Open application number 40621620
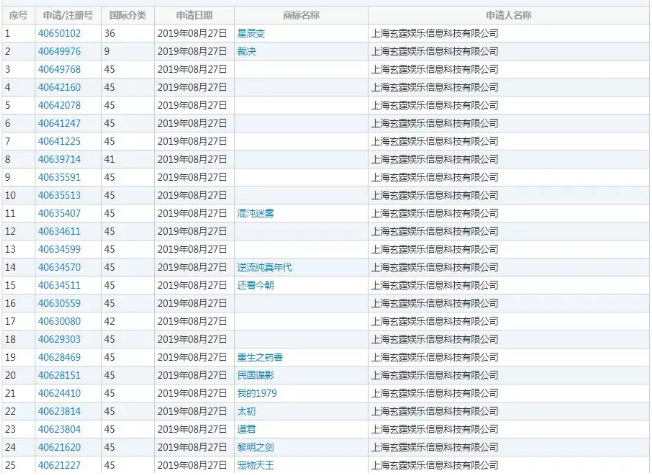The width and height of the screenshot is (652, 475). pyautogui.click(x=59, y=447)
